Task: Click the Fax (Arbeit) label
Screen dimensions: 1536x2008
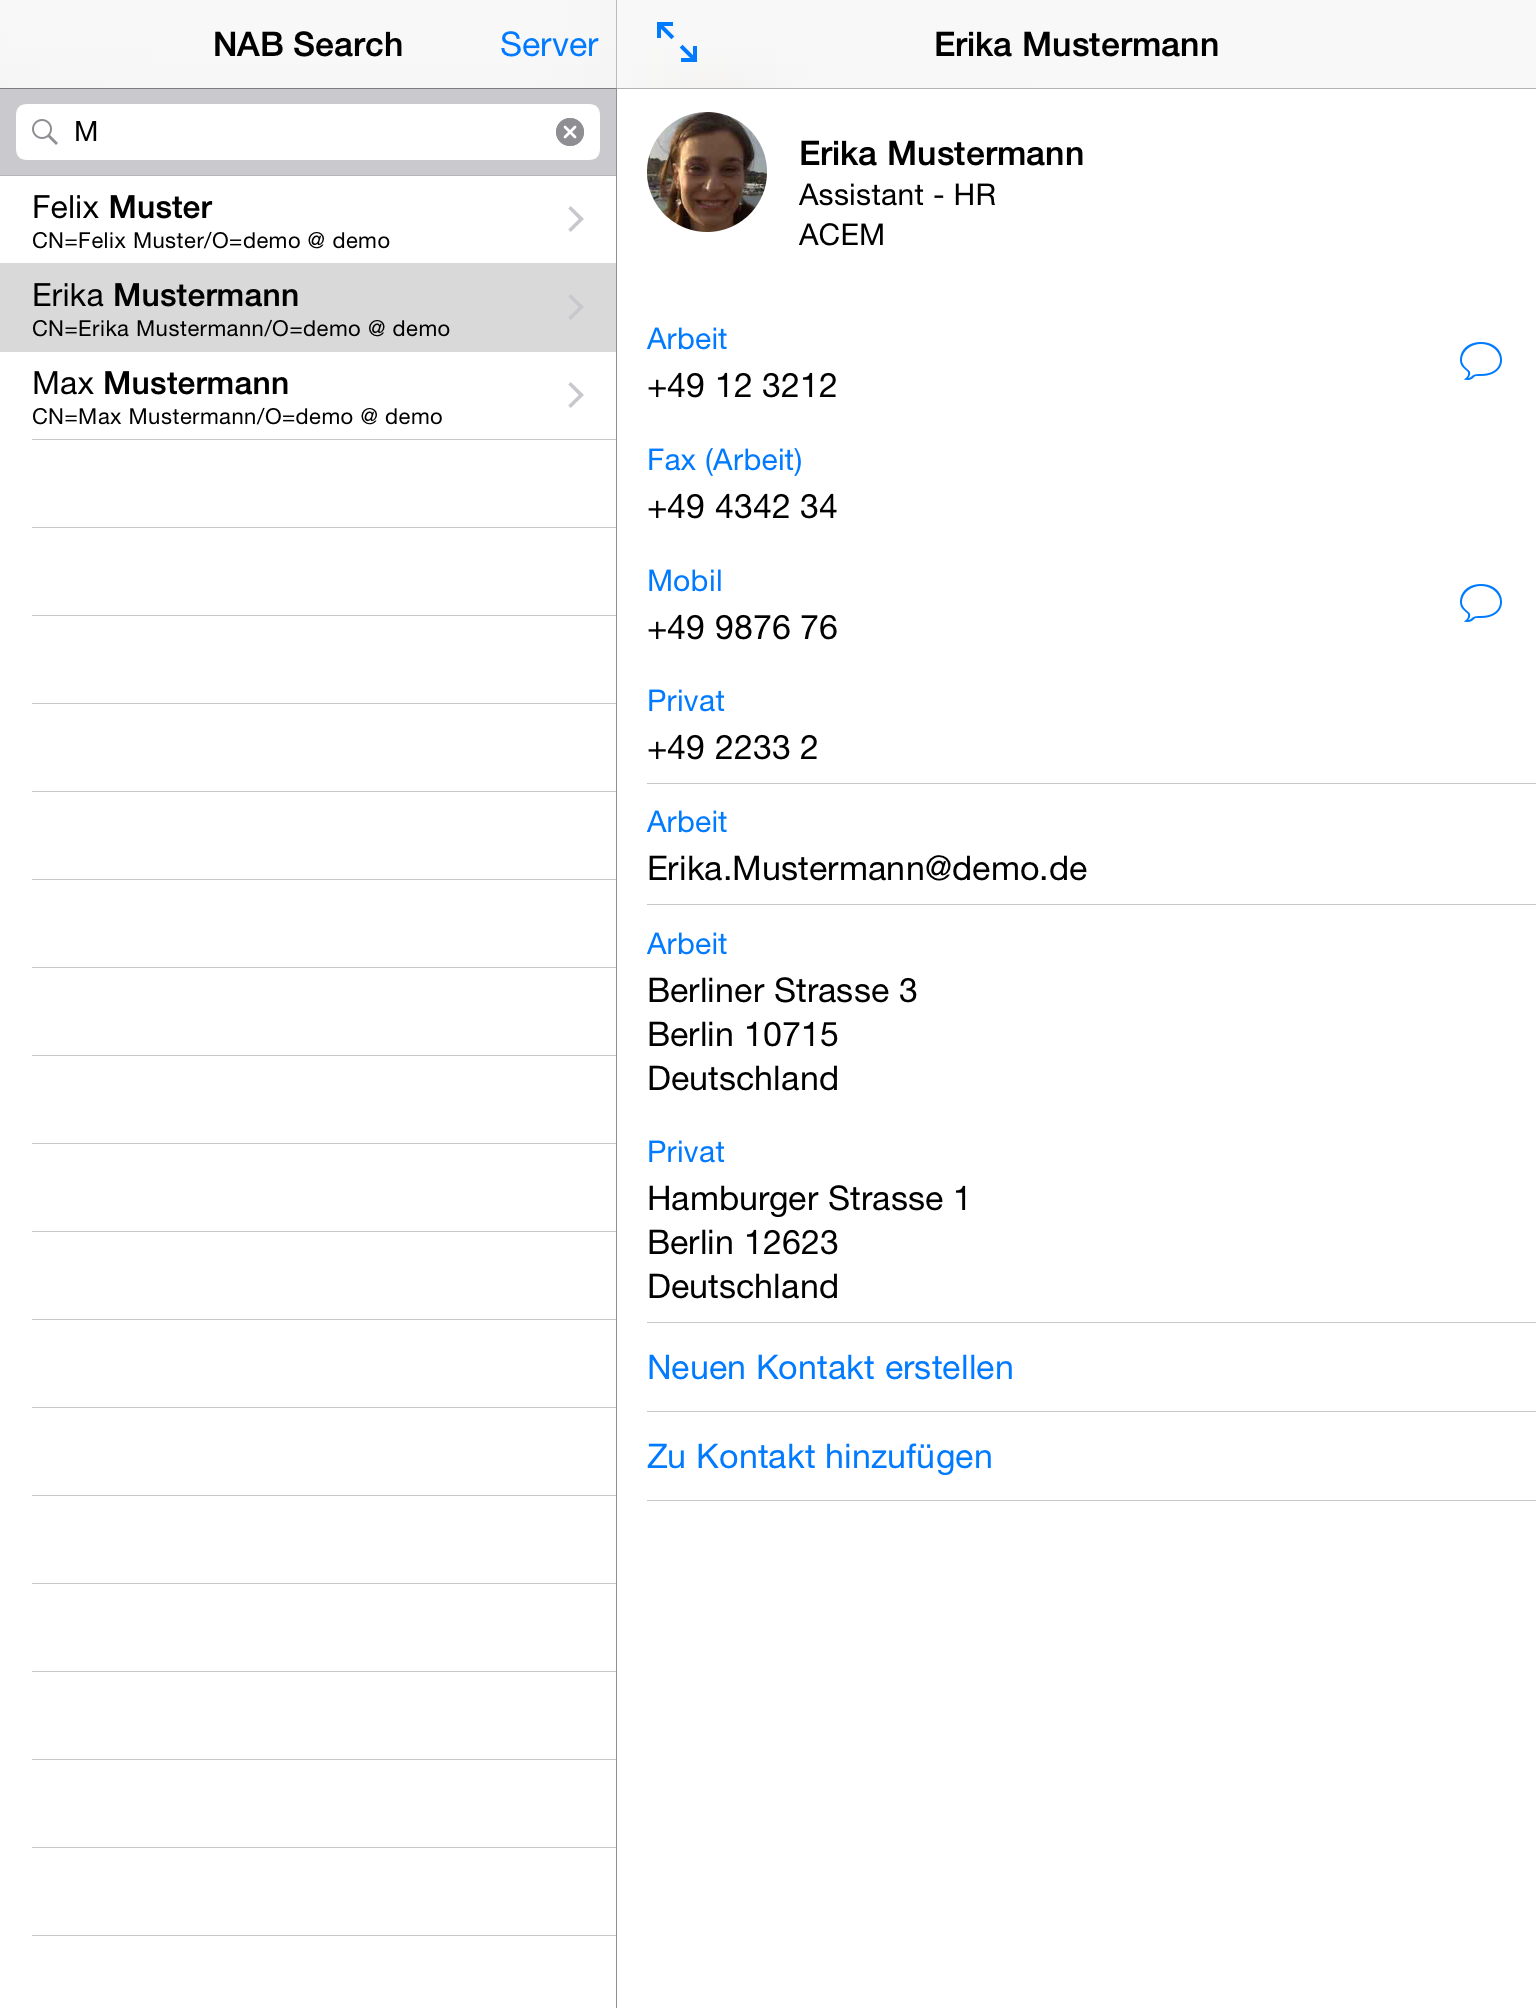Action: coord(725,460)
